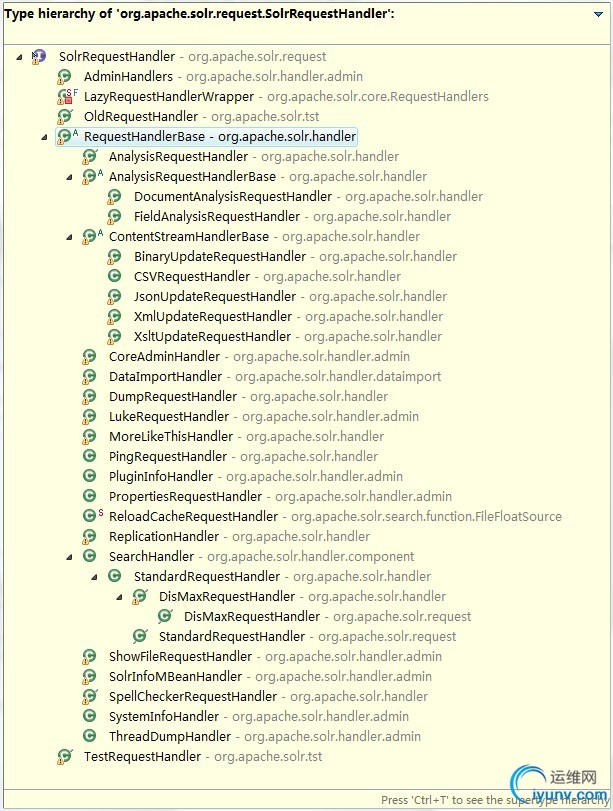This screenshot has width=613, height=811.
Task: Collapse the SearchHandler node
Action: (69, 557)
